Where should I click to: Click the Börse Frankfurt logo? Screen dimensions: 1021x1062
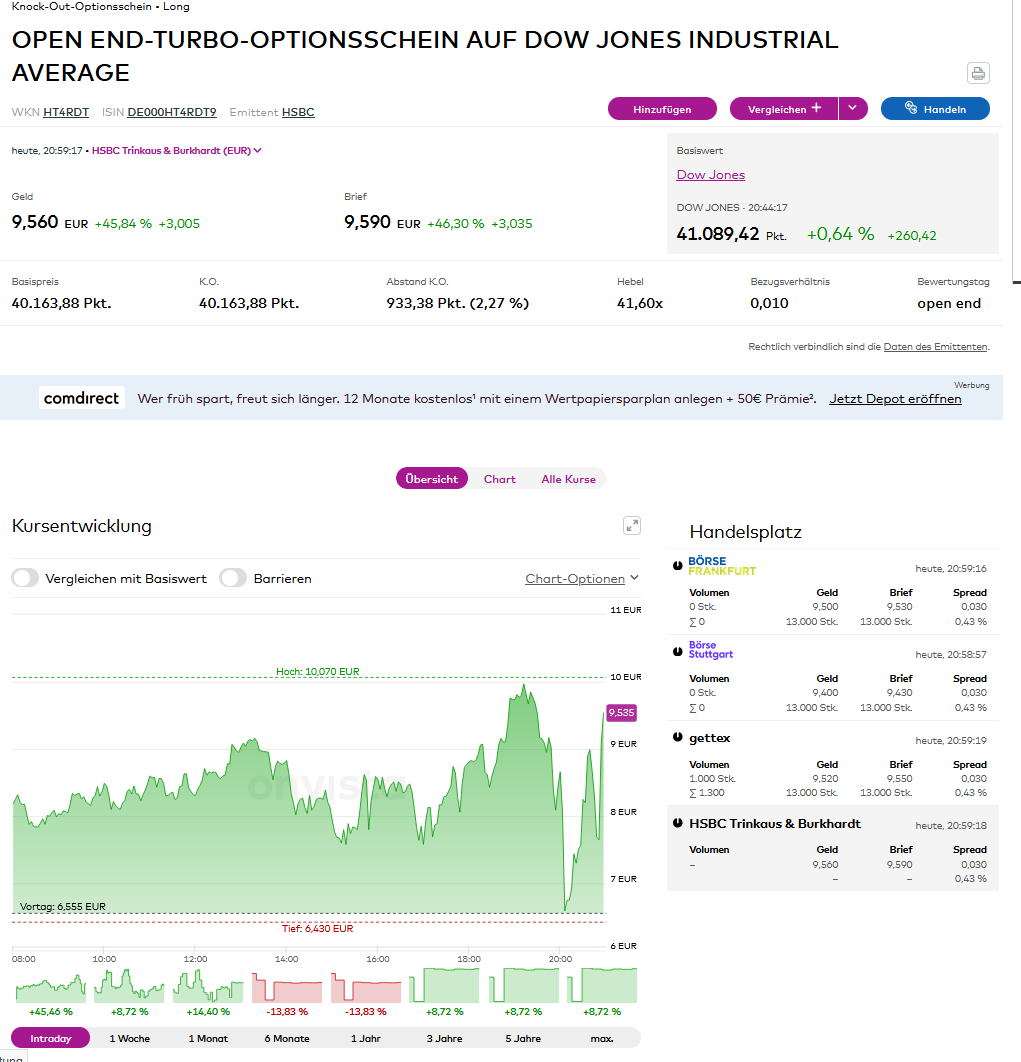[722, 566]
